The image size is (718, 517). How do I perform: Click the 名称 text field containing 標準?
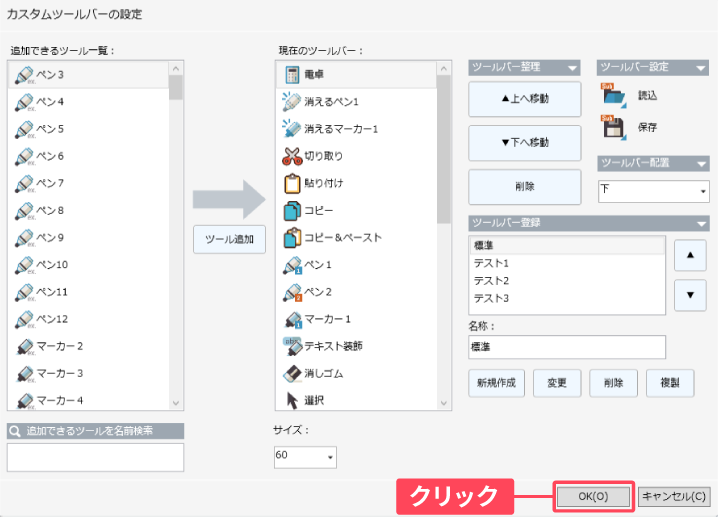[567, 347]
